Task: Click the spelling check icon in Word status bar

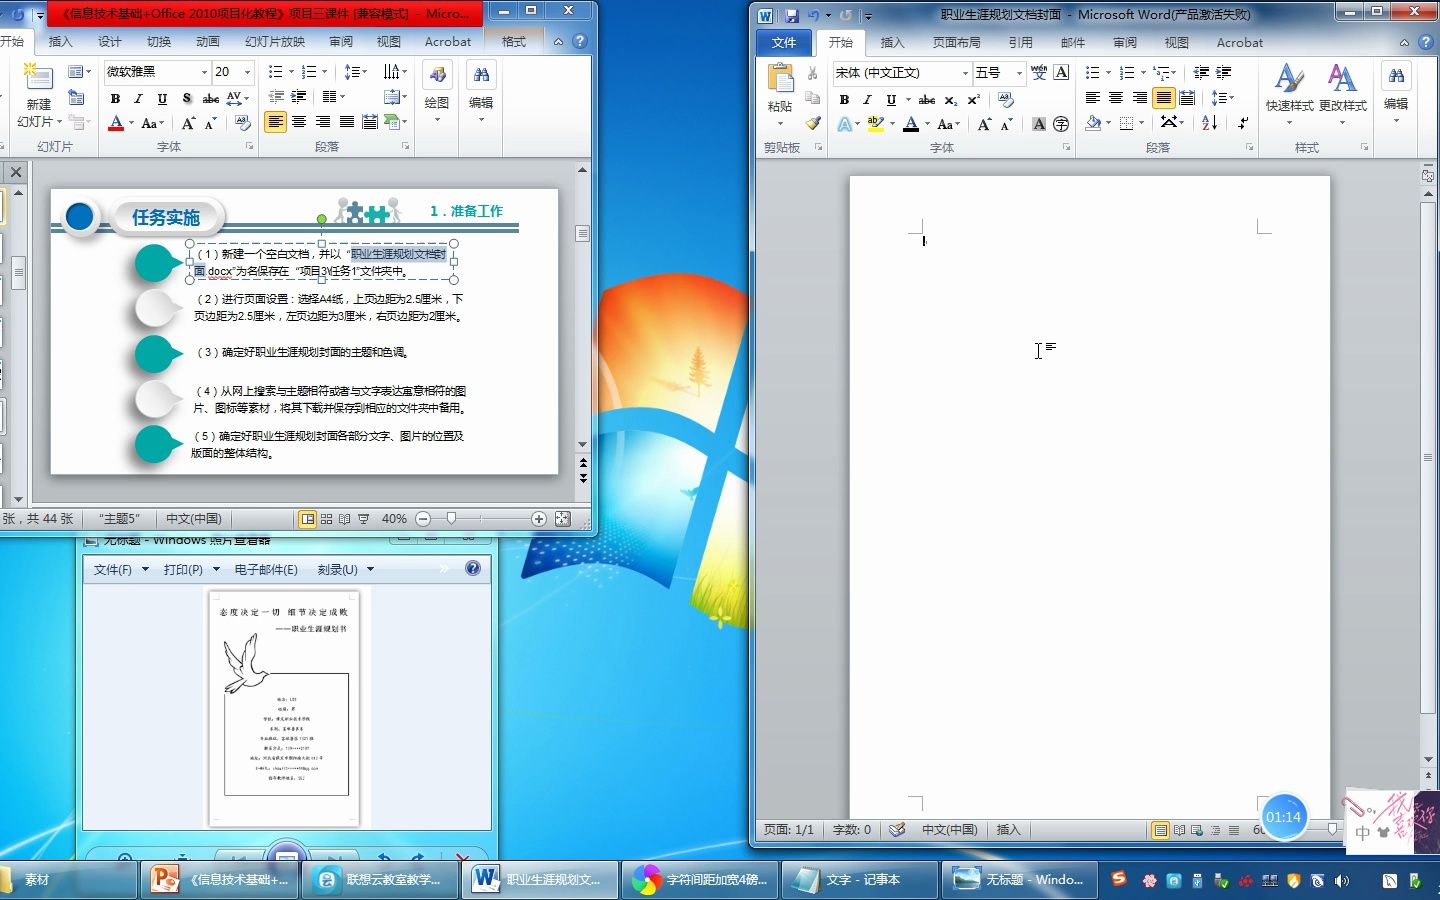Action: [897, 830]
